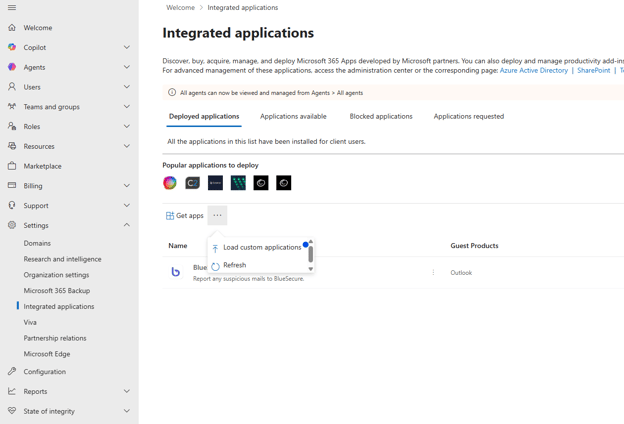Screen dimensions: 624x424
Task: Click the teal striped popular app icon
Action: point(238,183)
